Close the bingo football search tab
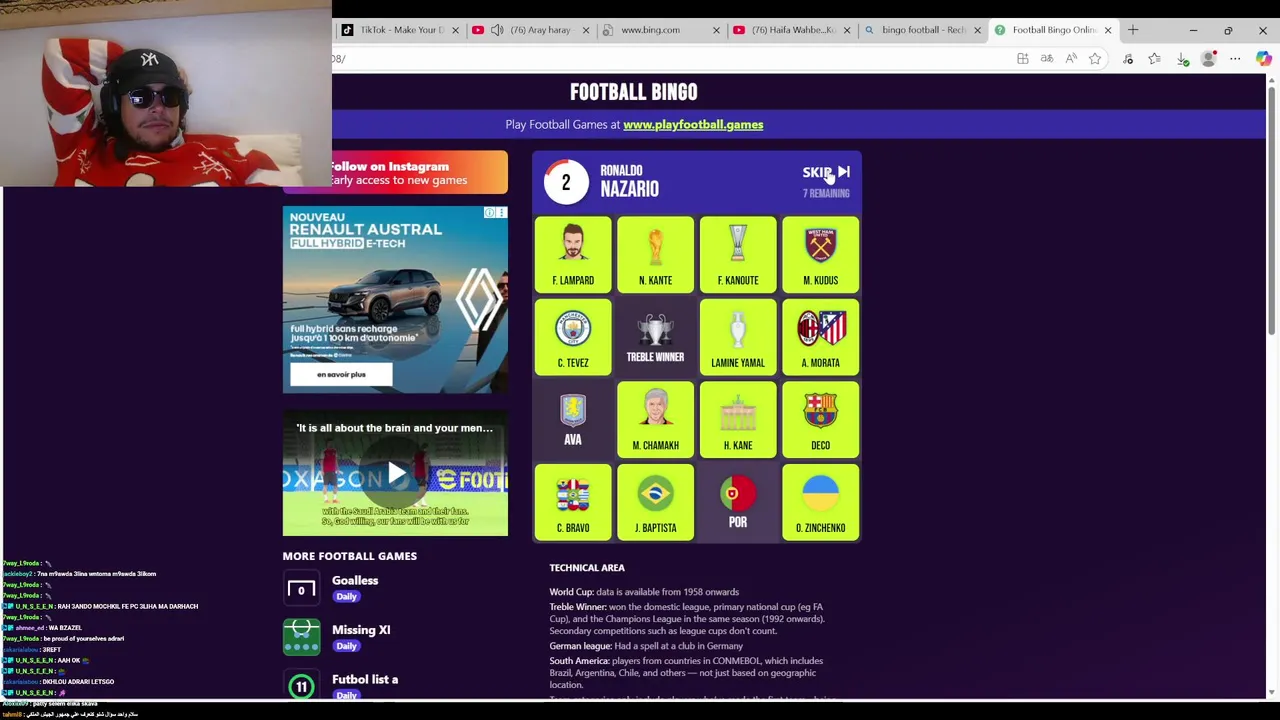 click(977, 30)
